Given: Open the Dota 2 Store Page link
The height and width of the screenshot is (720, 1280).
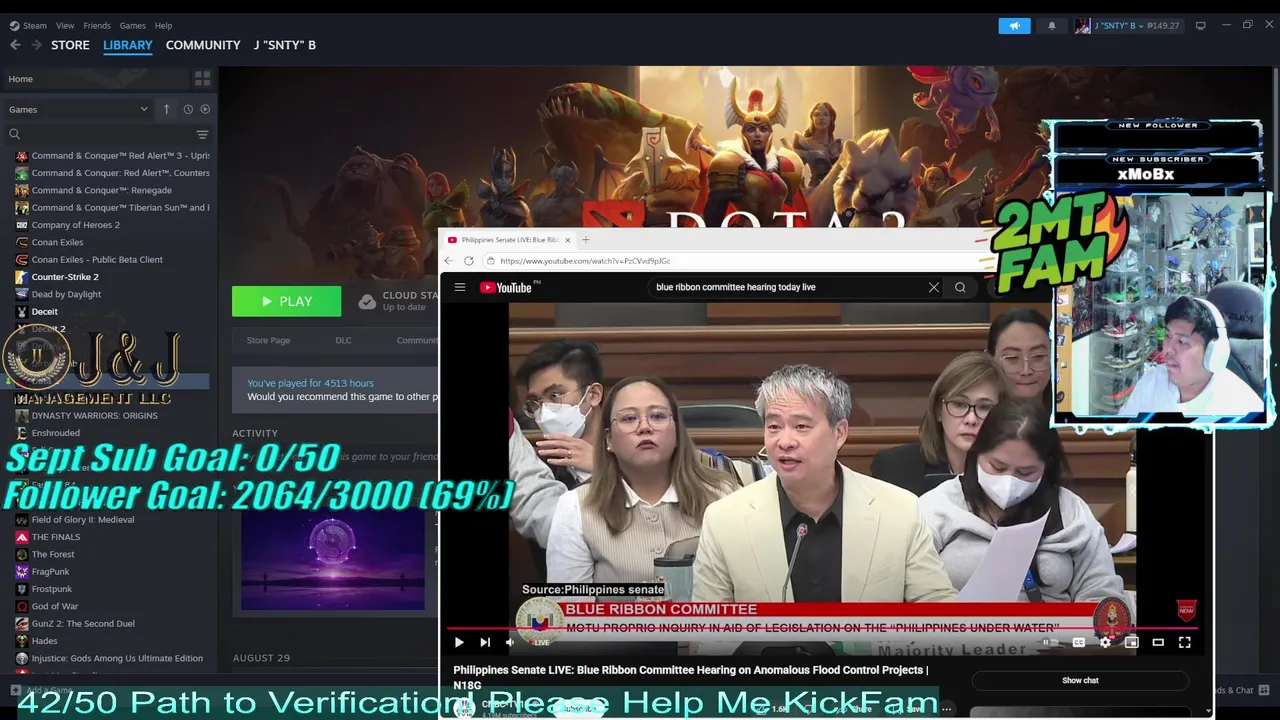Looking at the screenshot, I should tap(268, 340).
